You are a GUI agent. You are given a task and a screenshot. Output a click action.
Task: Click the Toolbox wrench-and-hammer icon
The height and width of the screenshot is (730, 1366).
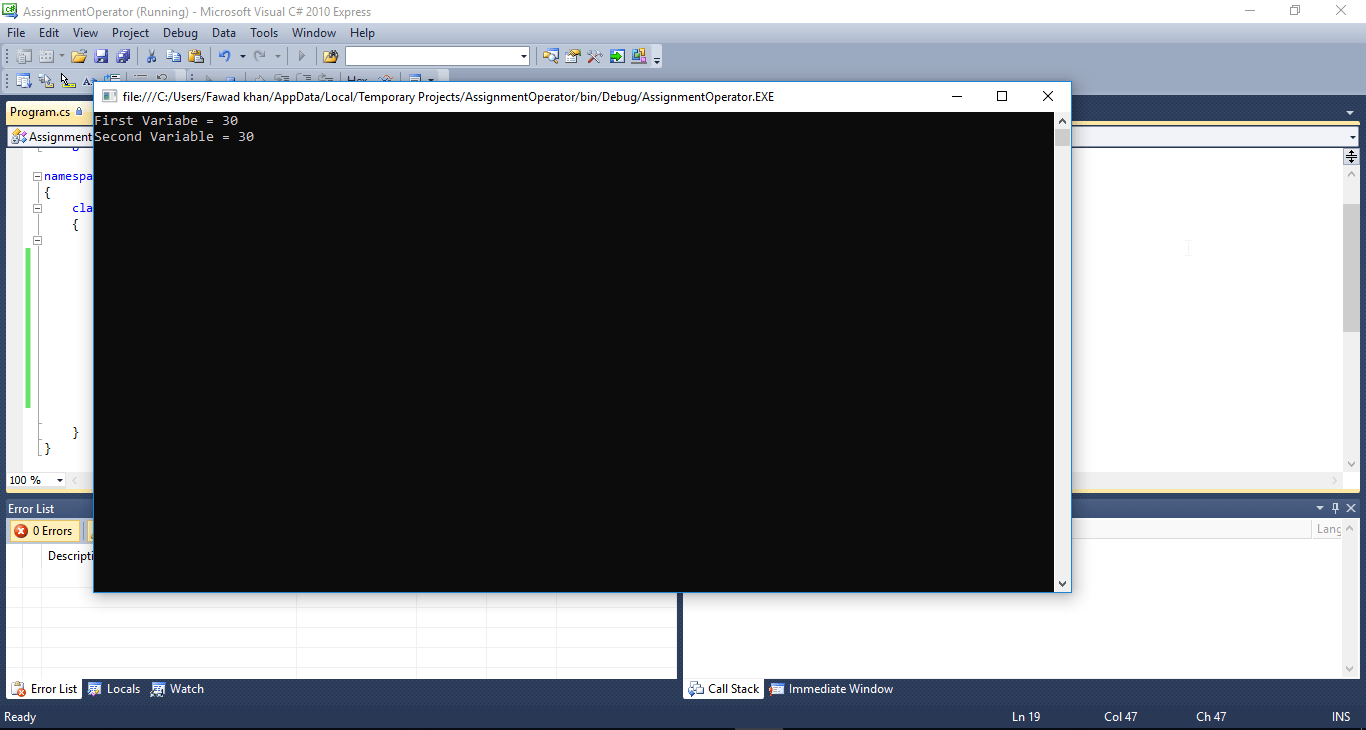[595, 56]
